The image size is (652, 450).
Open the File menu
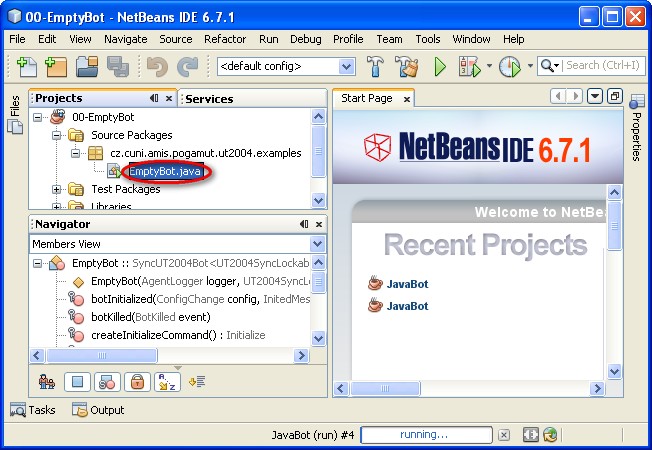(x=17, y=39)
